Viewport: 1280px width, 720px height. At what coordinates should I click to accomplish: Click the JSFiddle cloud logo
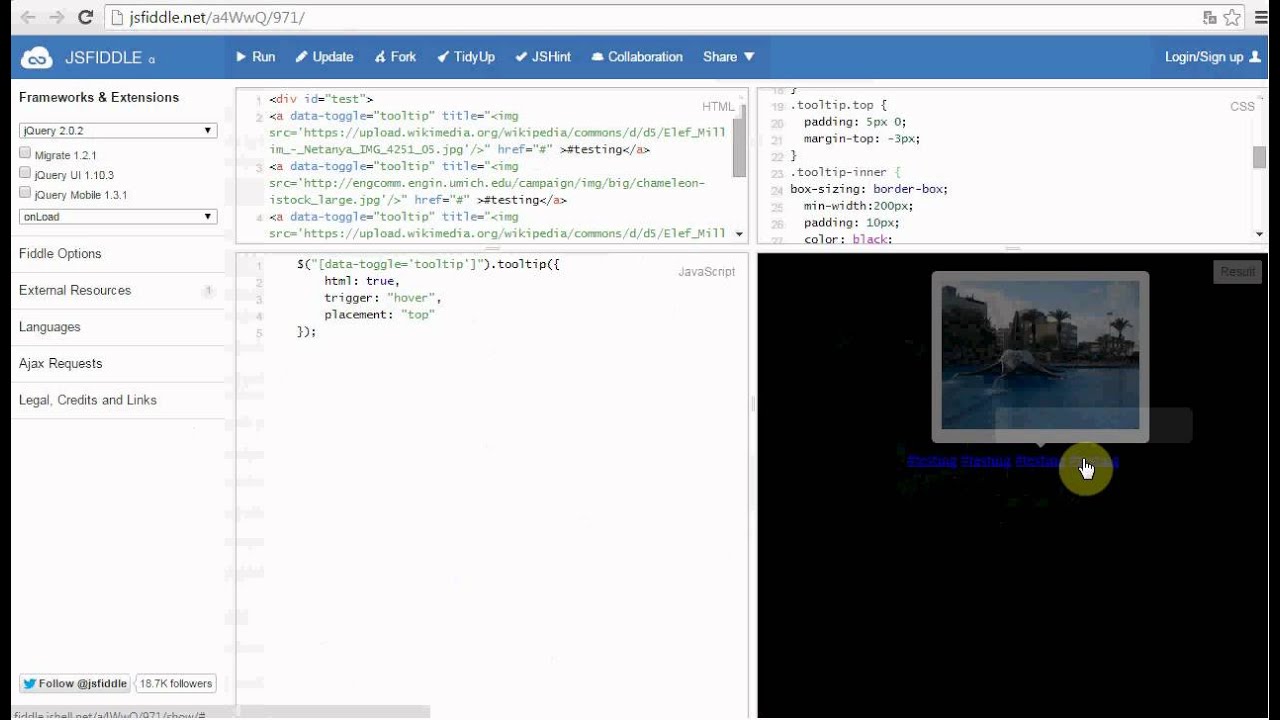point(37,58)
